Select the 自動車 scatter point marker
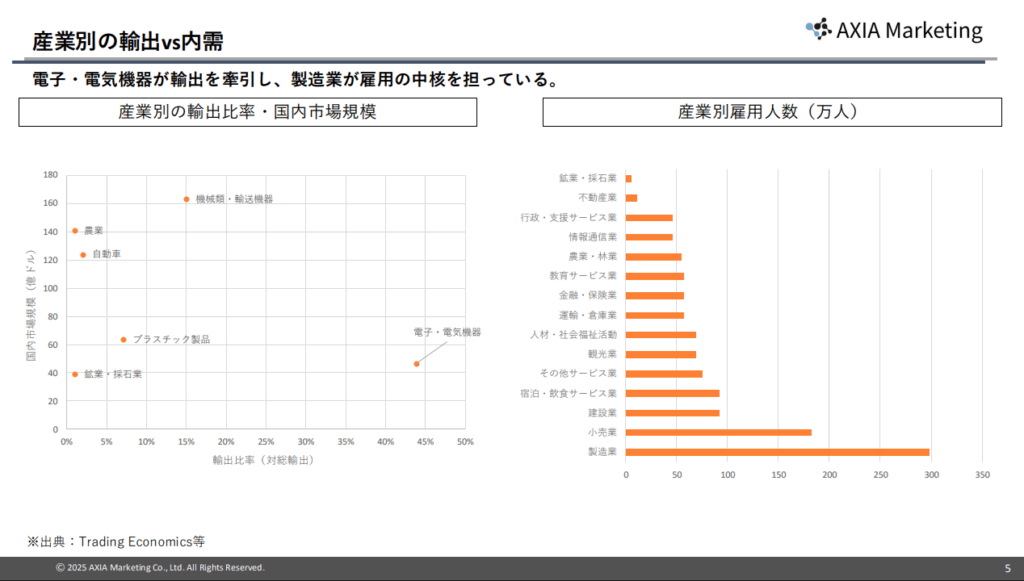 click(83, 255)
